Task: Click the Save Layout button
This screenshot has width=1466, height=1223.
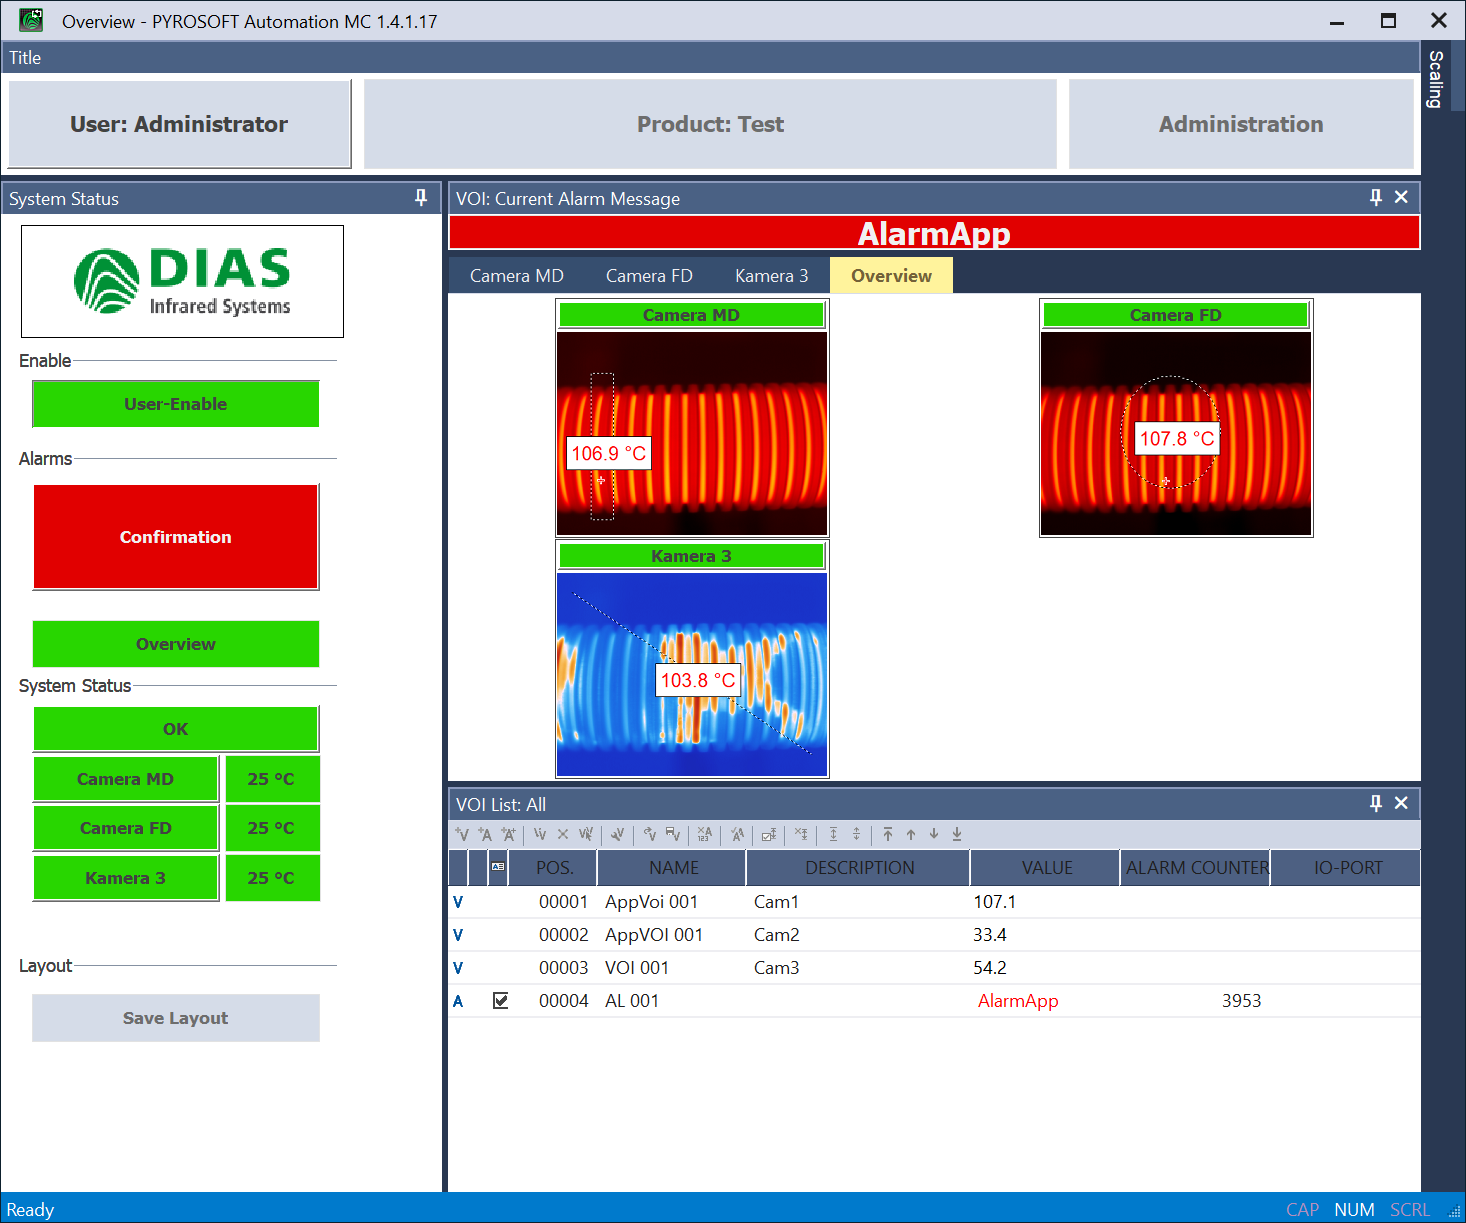Action: coord(175,1017)
